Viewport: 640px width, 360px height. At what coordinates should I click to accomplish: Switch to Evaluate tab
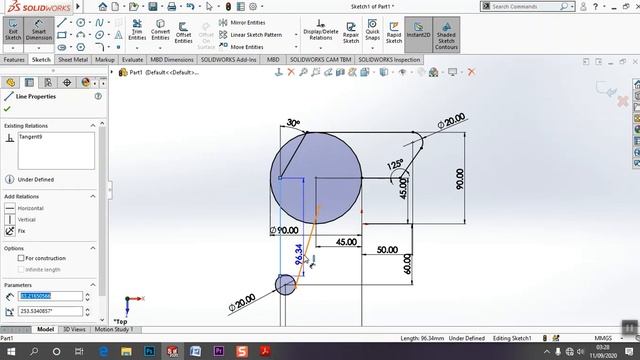click(133, 60)
